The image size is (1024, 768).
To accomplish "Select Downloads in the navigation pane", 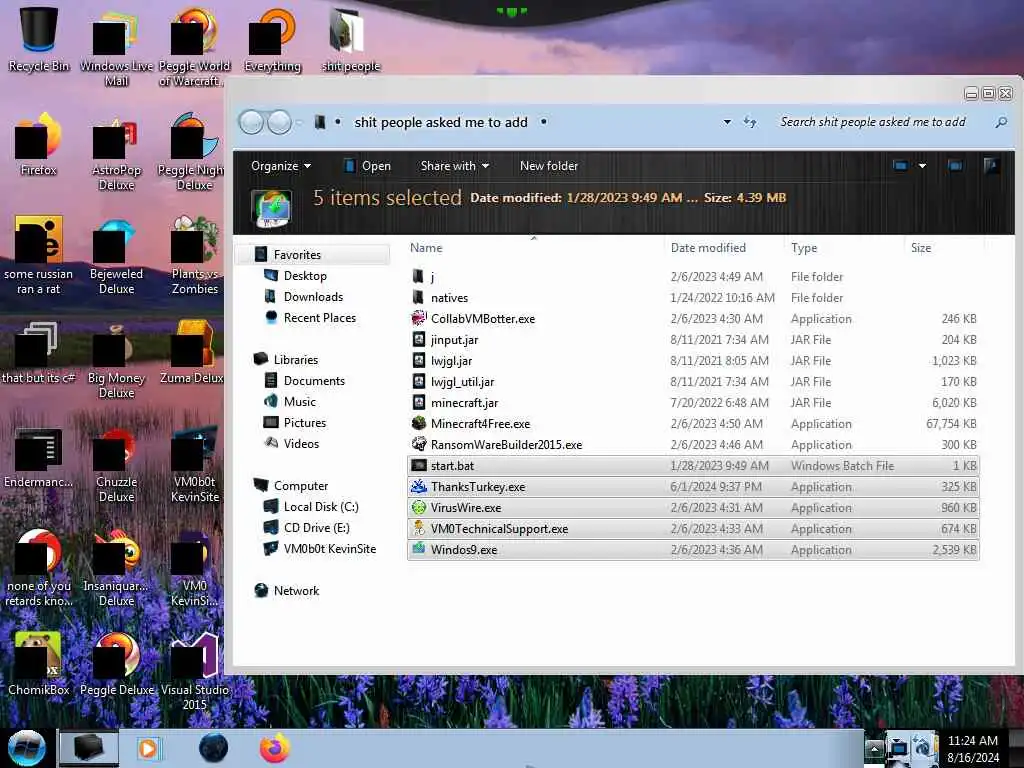I will 313,296.
